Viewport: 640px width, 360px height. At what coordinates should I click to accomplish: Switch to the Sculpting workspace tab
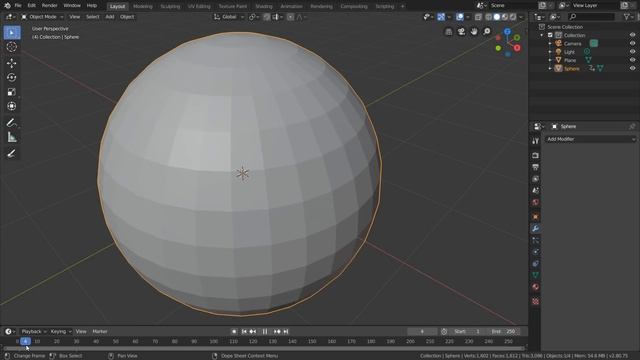point(170,6)
